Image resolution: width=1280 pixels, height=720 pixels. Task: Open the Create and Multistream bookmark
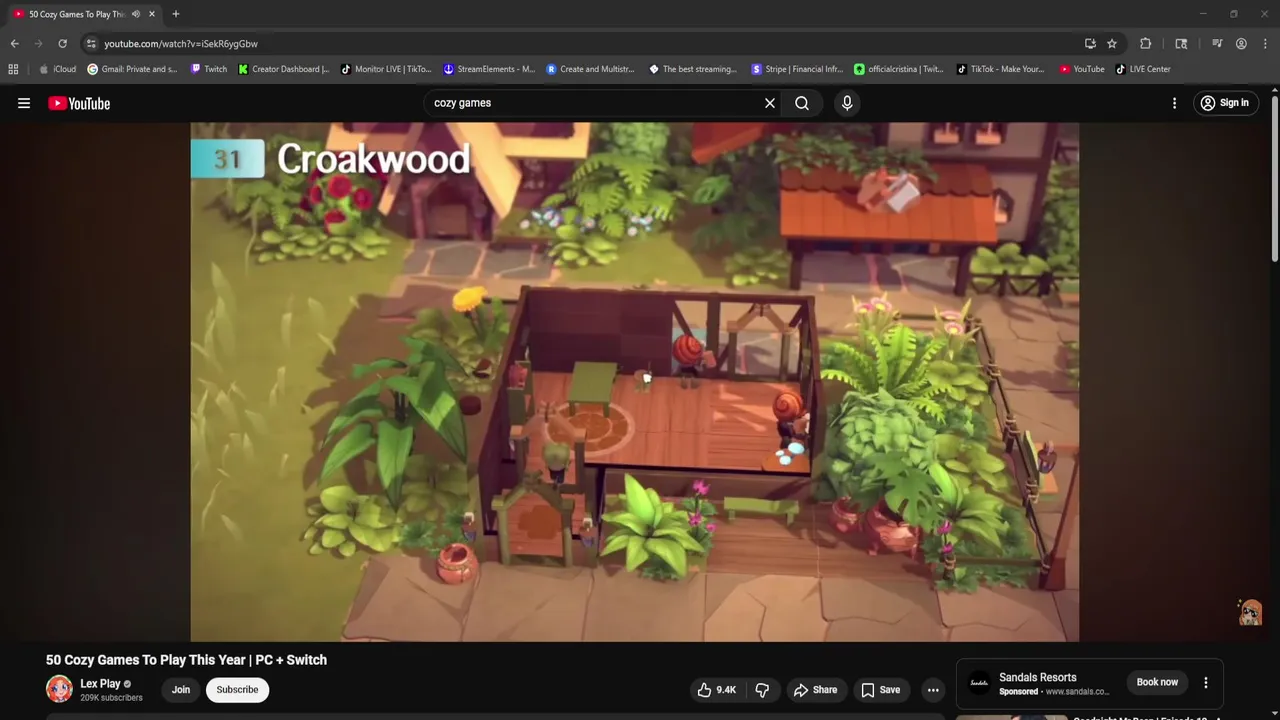(590, 69)
